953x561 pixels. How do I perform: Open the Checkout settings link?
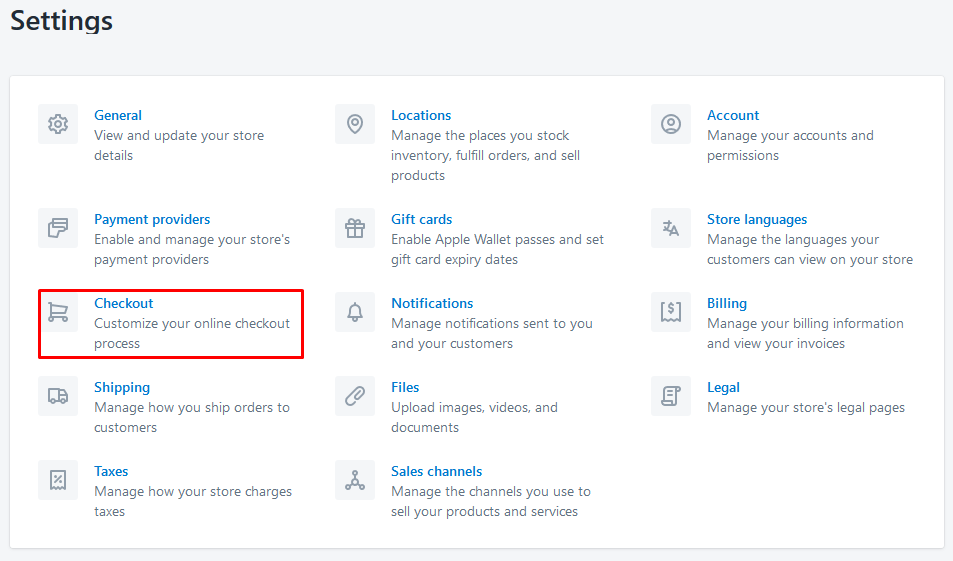(123, 303)
